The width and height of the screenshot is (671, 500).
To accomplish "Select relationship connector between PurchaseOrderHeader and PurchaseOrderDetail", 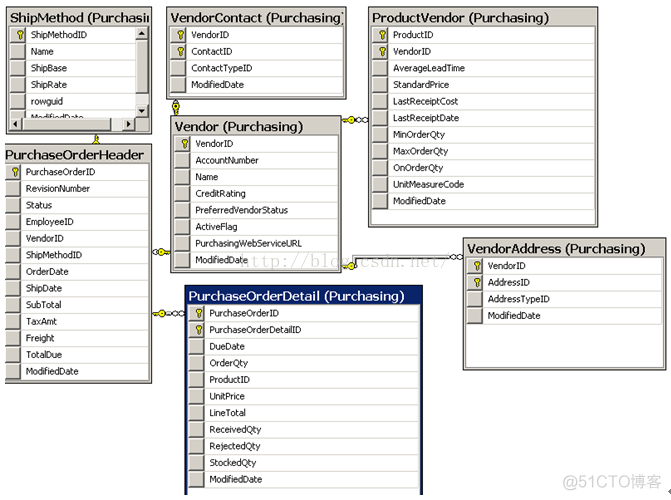I will click(x=169, y=314).
